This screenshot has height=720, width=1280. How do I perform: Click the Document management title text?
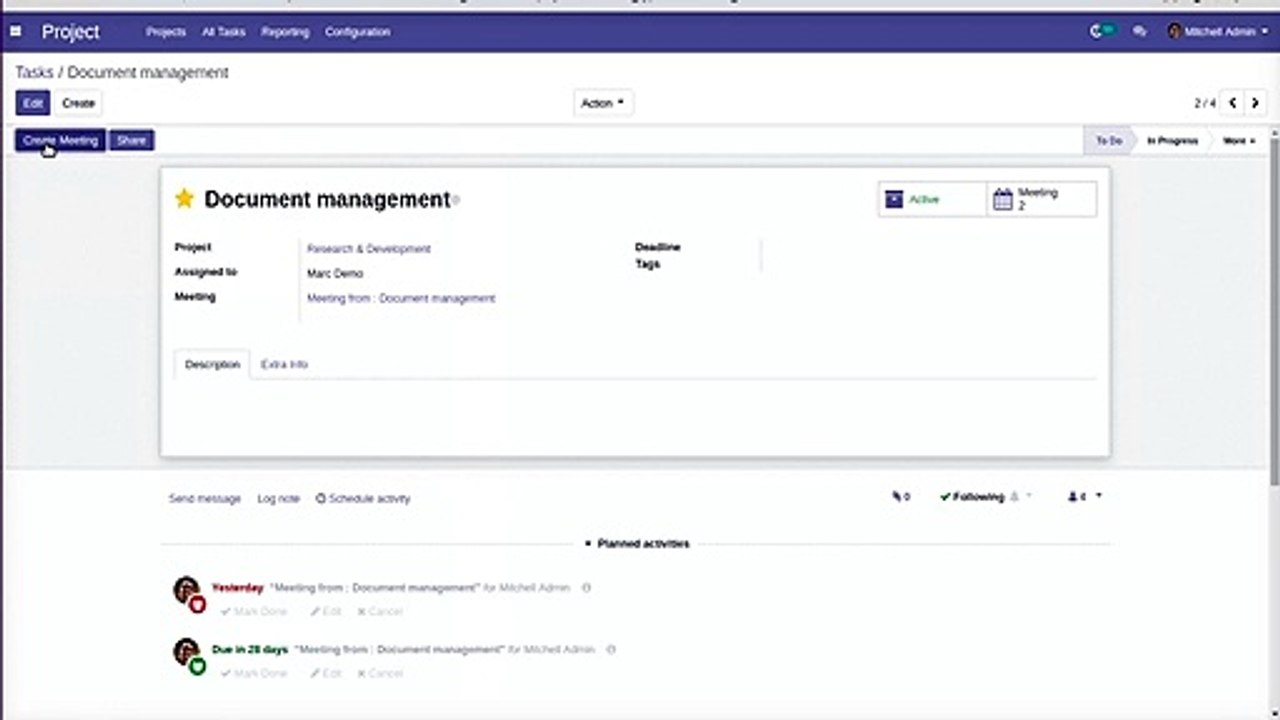(327, 199)
